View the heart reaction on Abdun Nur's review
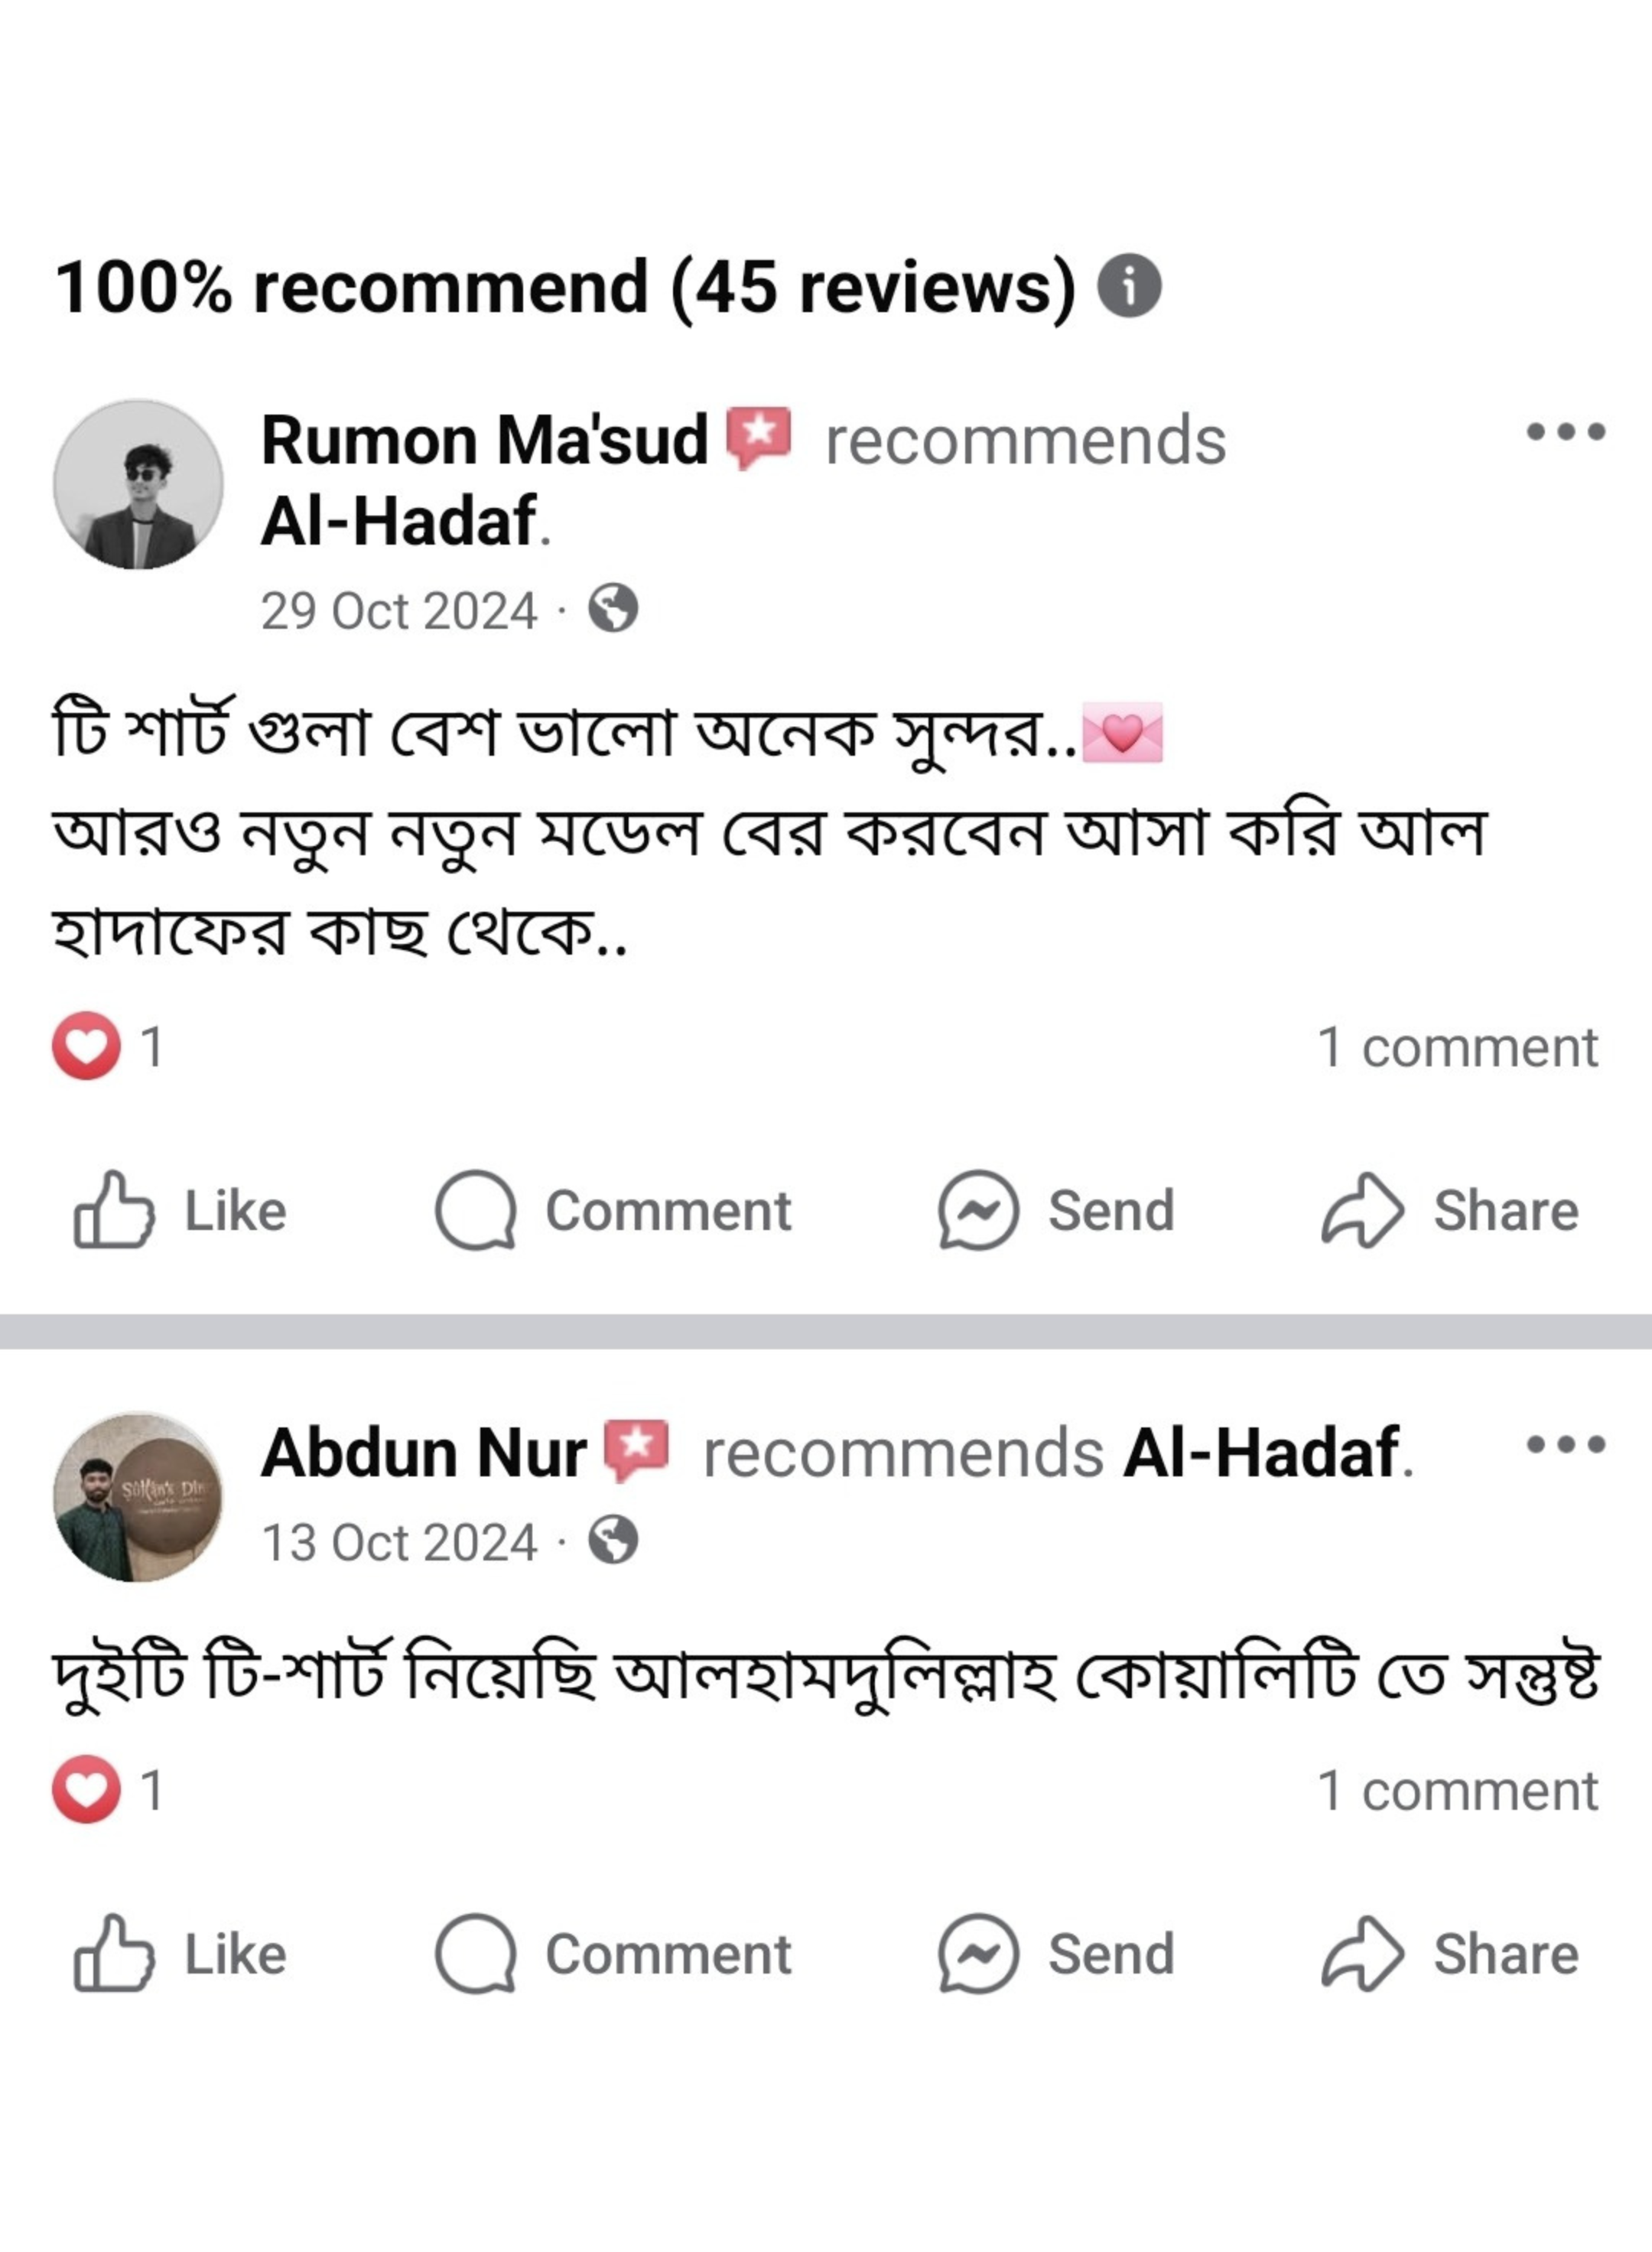The width and height of the screenshot is (1652, 2252). (x=87, y=1790)
